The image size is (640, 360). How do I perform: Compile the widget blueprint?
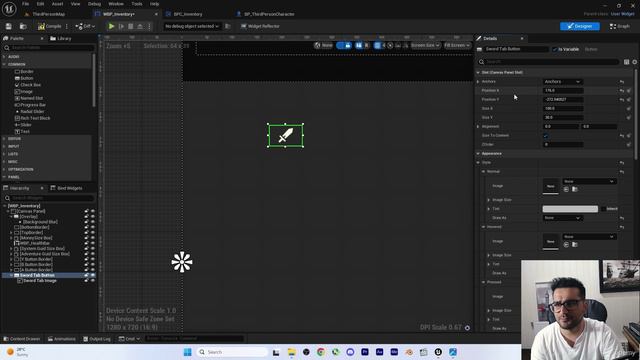click(50, 26)
